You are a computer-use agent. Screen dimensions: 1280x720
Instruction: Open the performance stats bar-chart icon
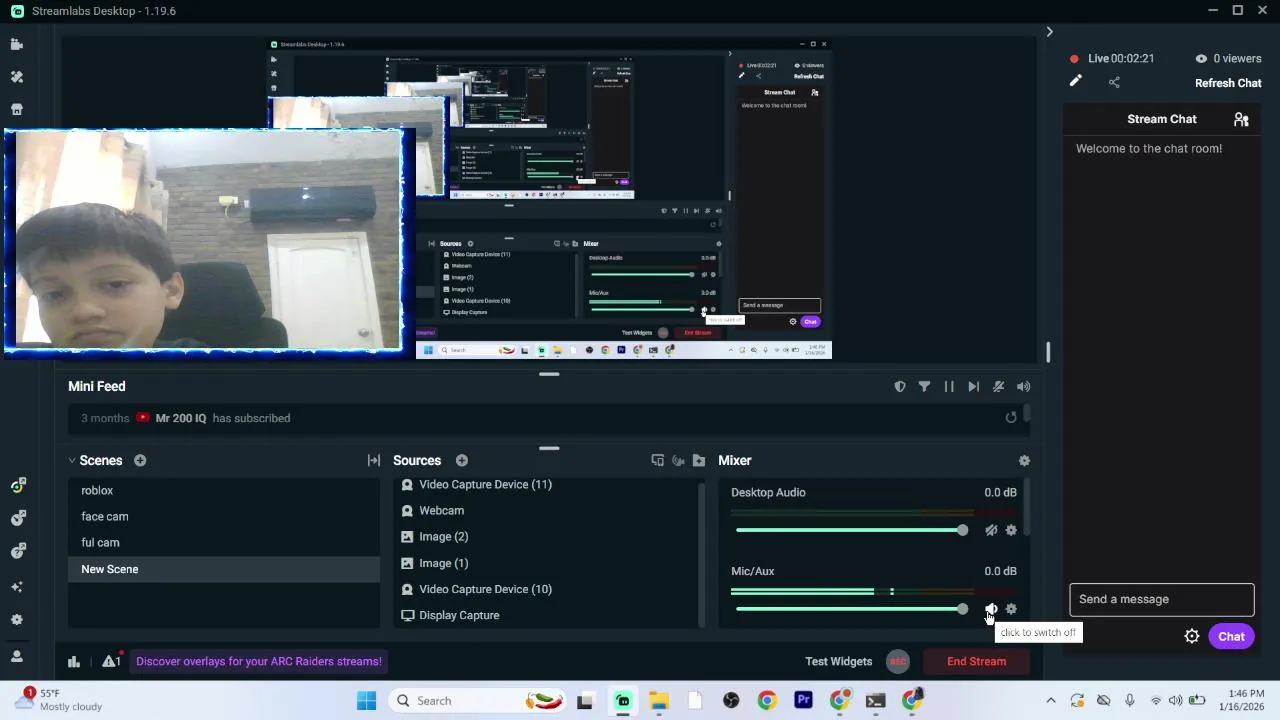[74, 661]
